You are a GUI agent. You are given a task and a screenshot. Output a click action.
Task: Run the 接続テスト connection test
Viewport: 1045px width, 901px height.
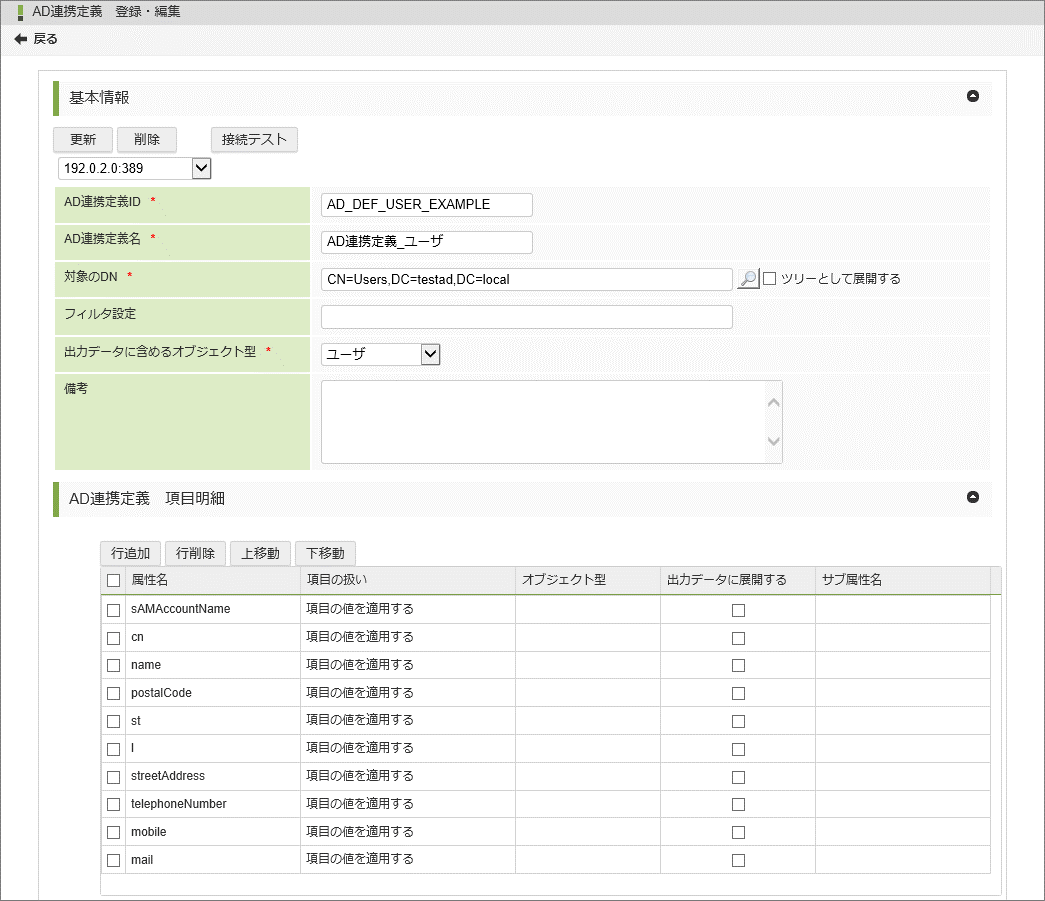pyautogui.click(x=254, y=139)
